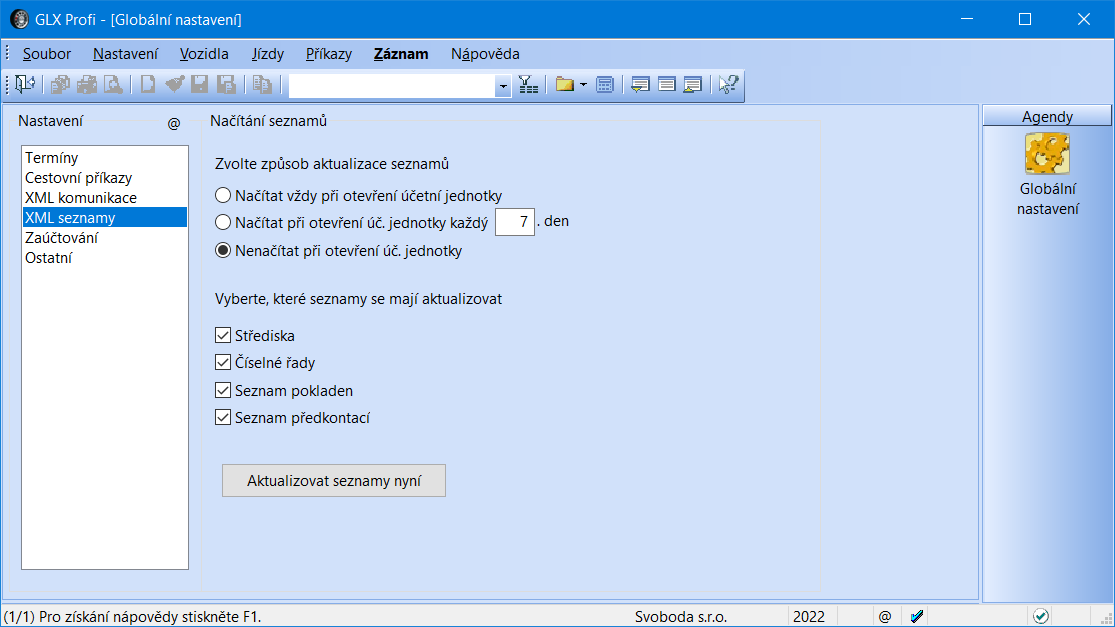Viewport: 1115px width, 627px height.
Task: Click the context help pointer icon
Action: pos(728,85)
